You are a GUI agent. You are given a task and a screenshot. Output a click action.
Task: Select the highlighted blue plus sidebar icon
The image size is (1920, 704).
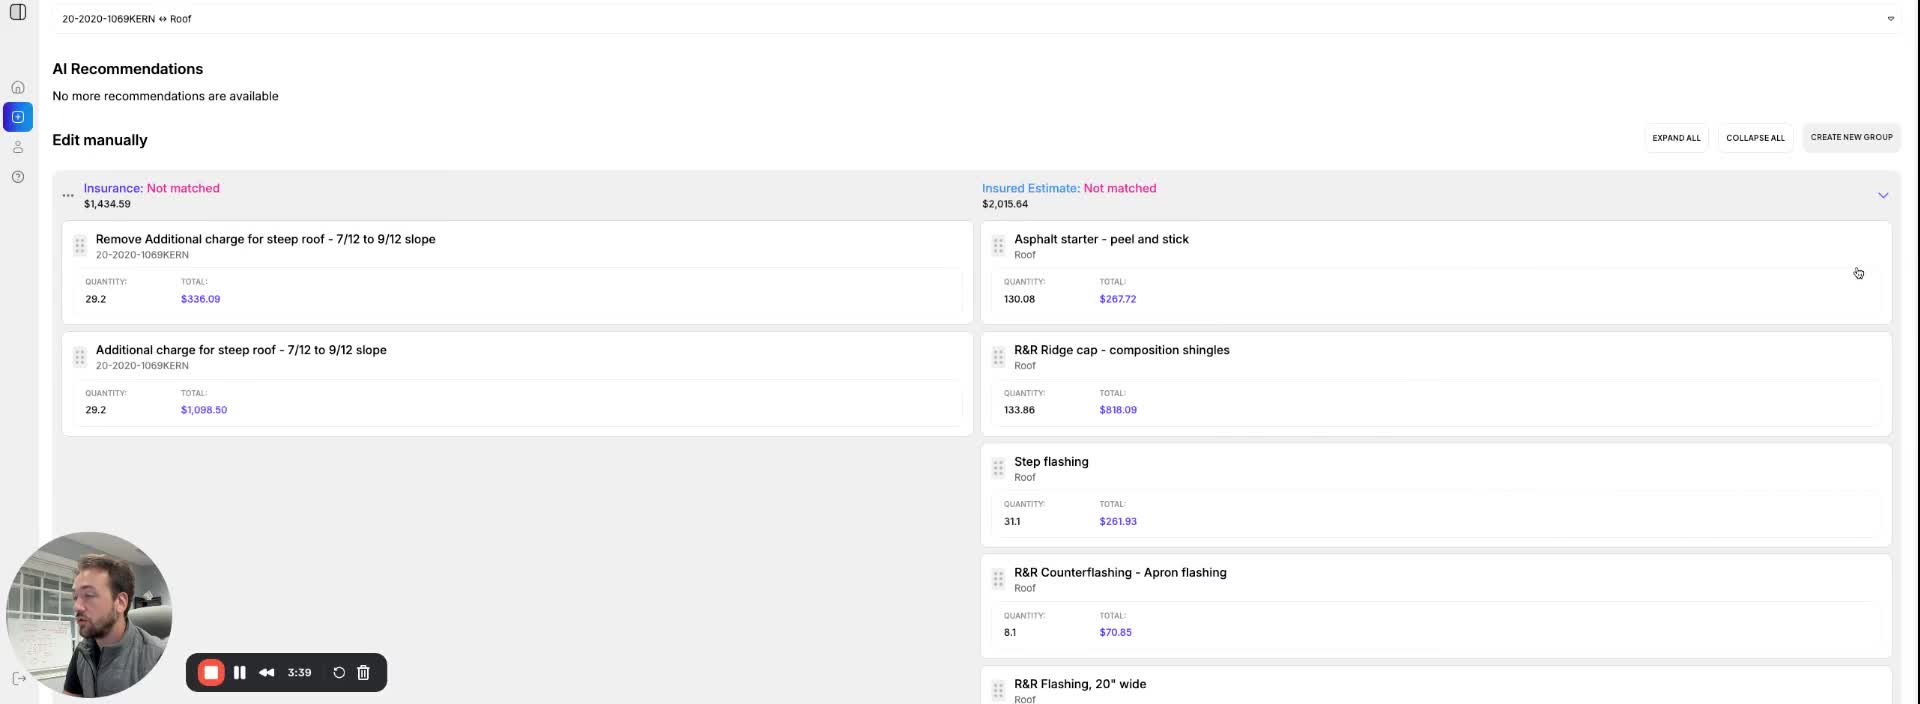tap(18, 117)
